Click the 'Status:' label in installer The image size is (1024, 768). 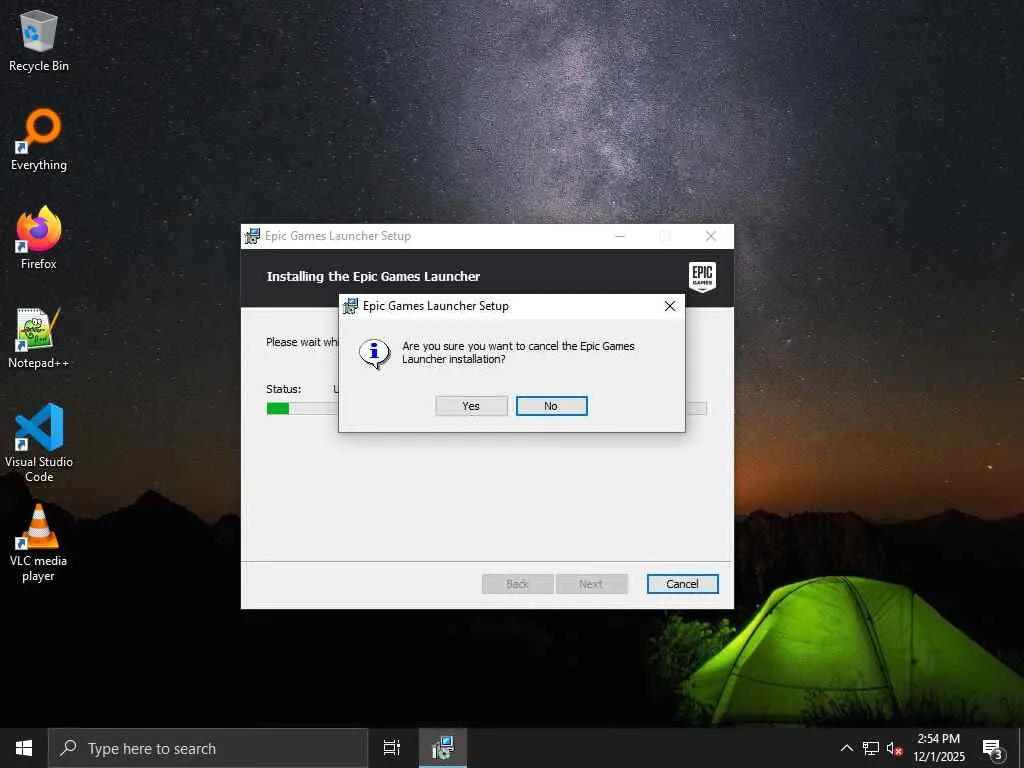pos(283,389)
